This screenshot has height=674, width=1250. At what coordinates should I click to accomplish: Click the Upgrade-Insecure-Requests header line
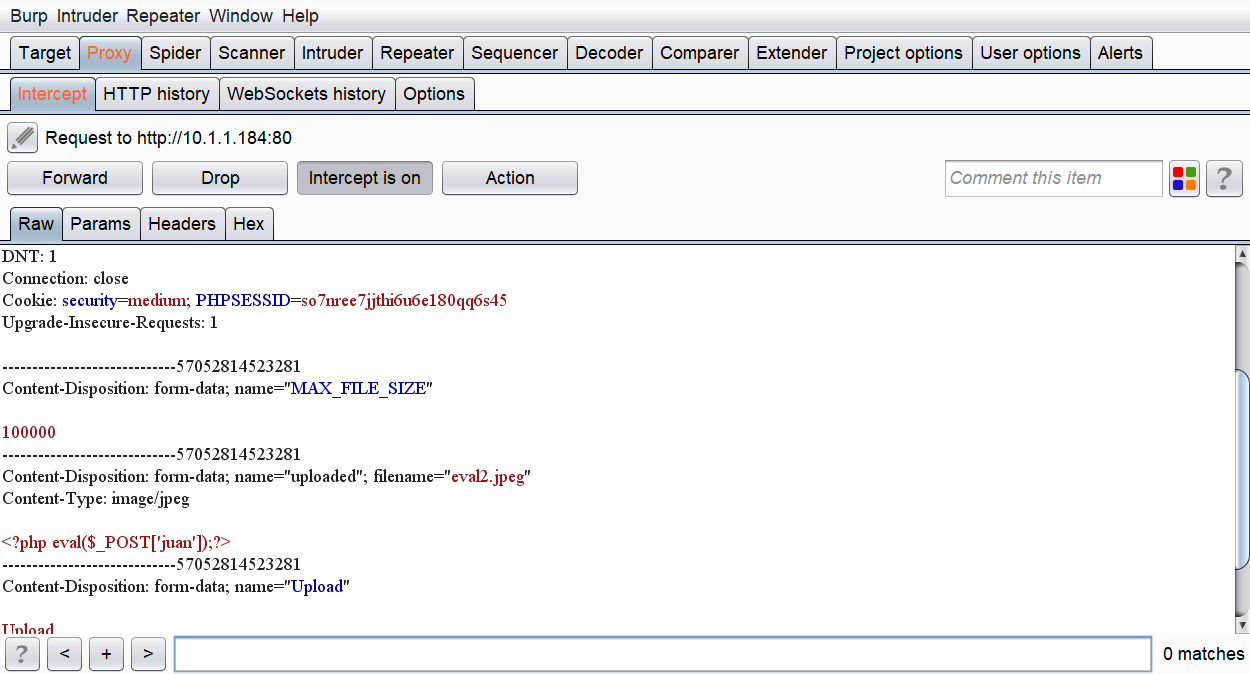click(x=110, y=322)
